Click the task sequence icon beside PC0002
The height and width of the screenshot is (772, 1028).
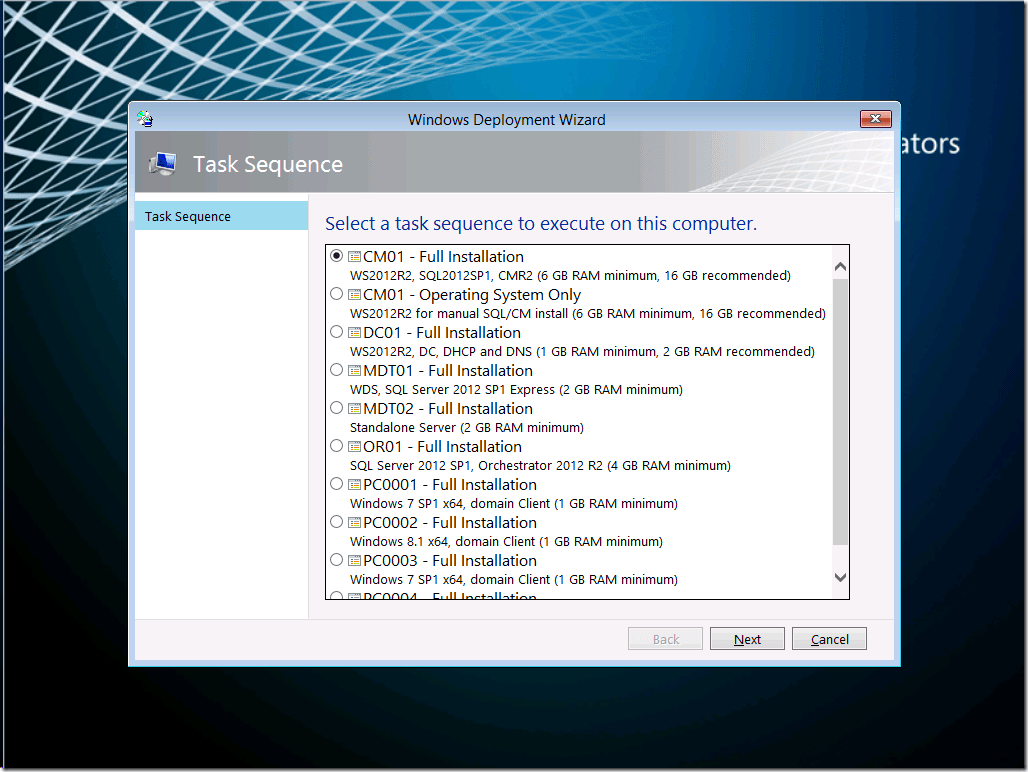click(x=355, y=522)
